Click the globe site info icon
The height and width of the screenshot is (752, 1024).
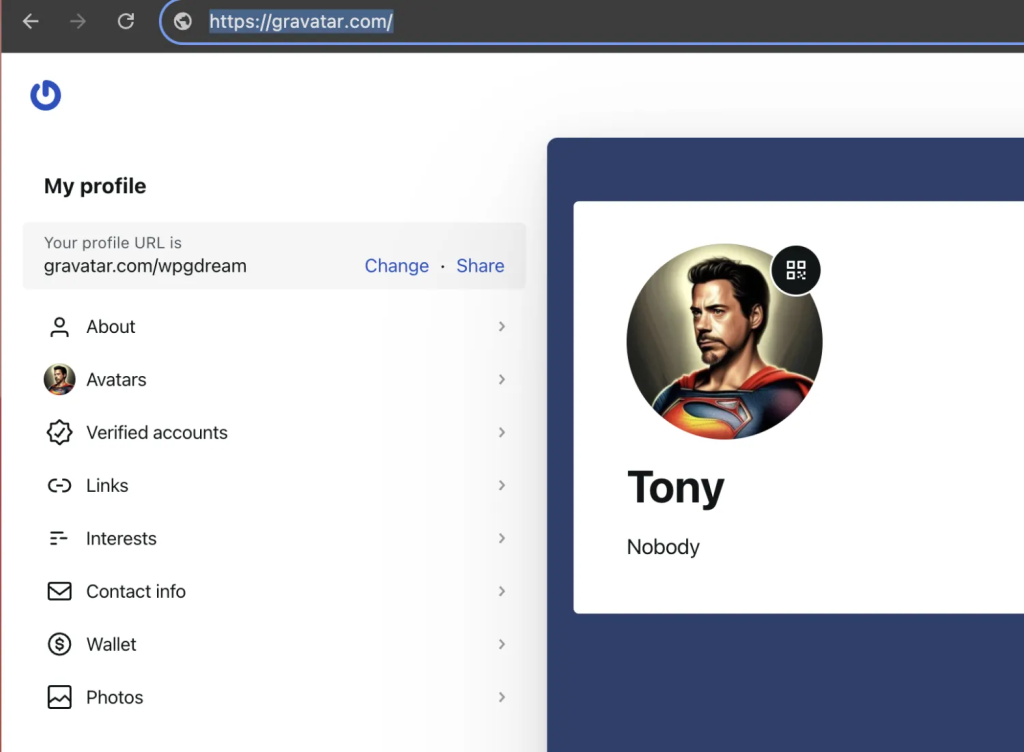[183, 22]
